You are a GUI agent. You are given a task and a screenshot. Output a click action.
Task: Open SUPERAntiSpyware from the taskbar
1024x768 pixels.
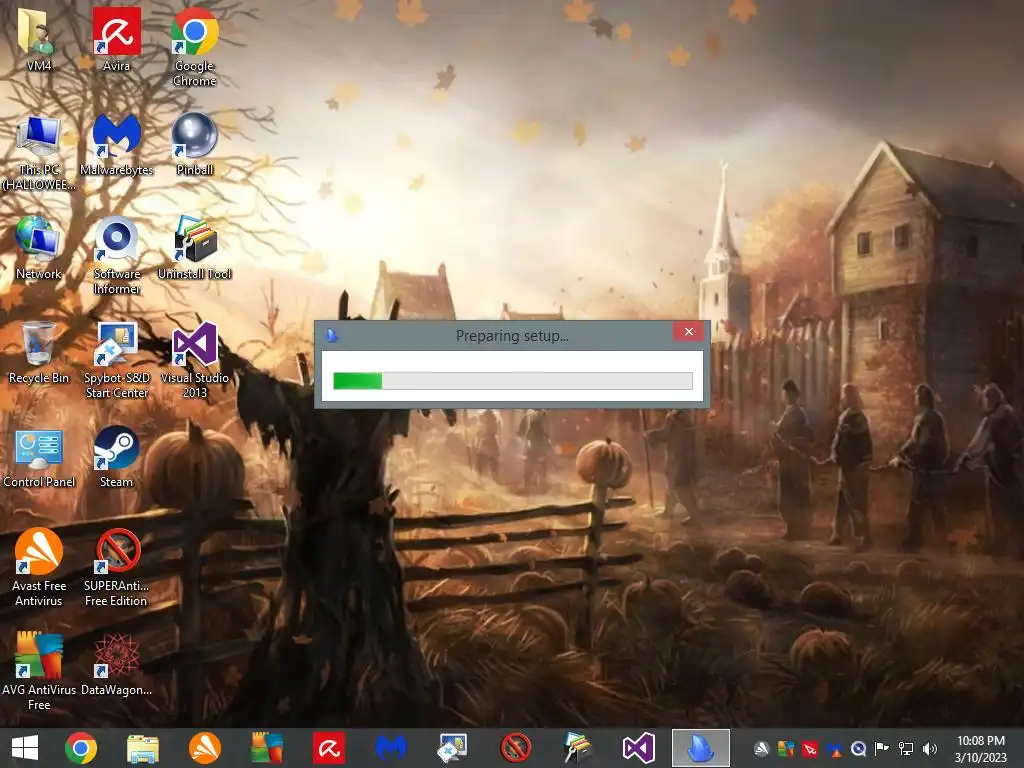click(x=515, y=748)
